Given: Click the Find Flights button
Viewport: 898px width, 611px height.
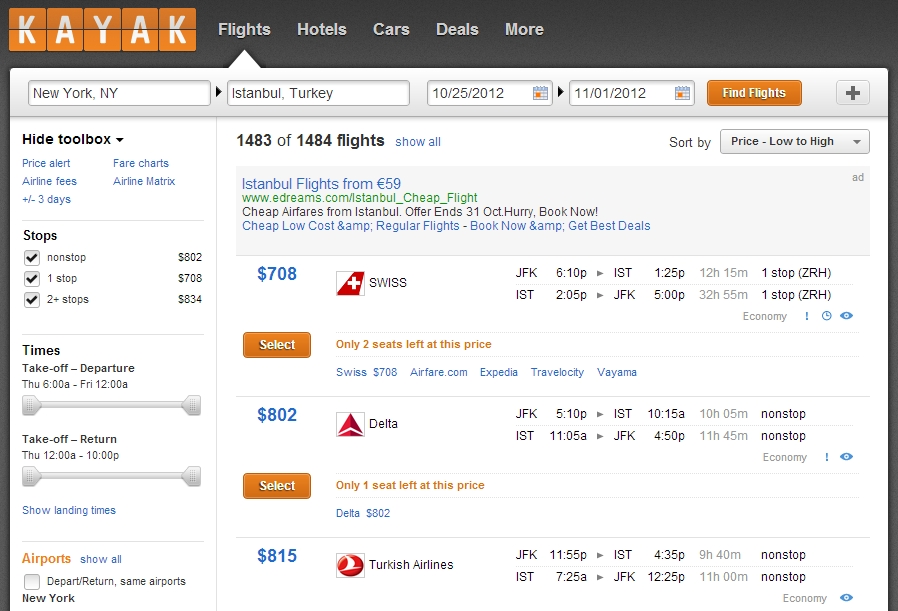Looking at the screenshot, I should coord(754,93).
